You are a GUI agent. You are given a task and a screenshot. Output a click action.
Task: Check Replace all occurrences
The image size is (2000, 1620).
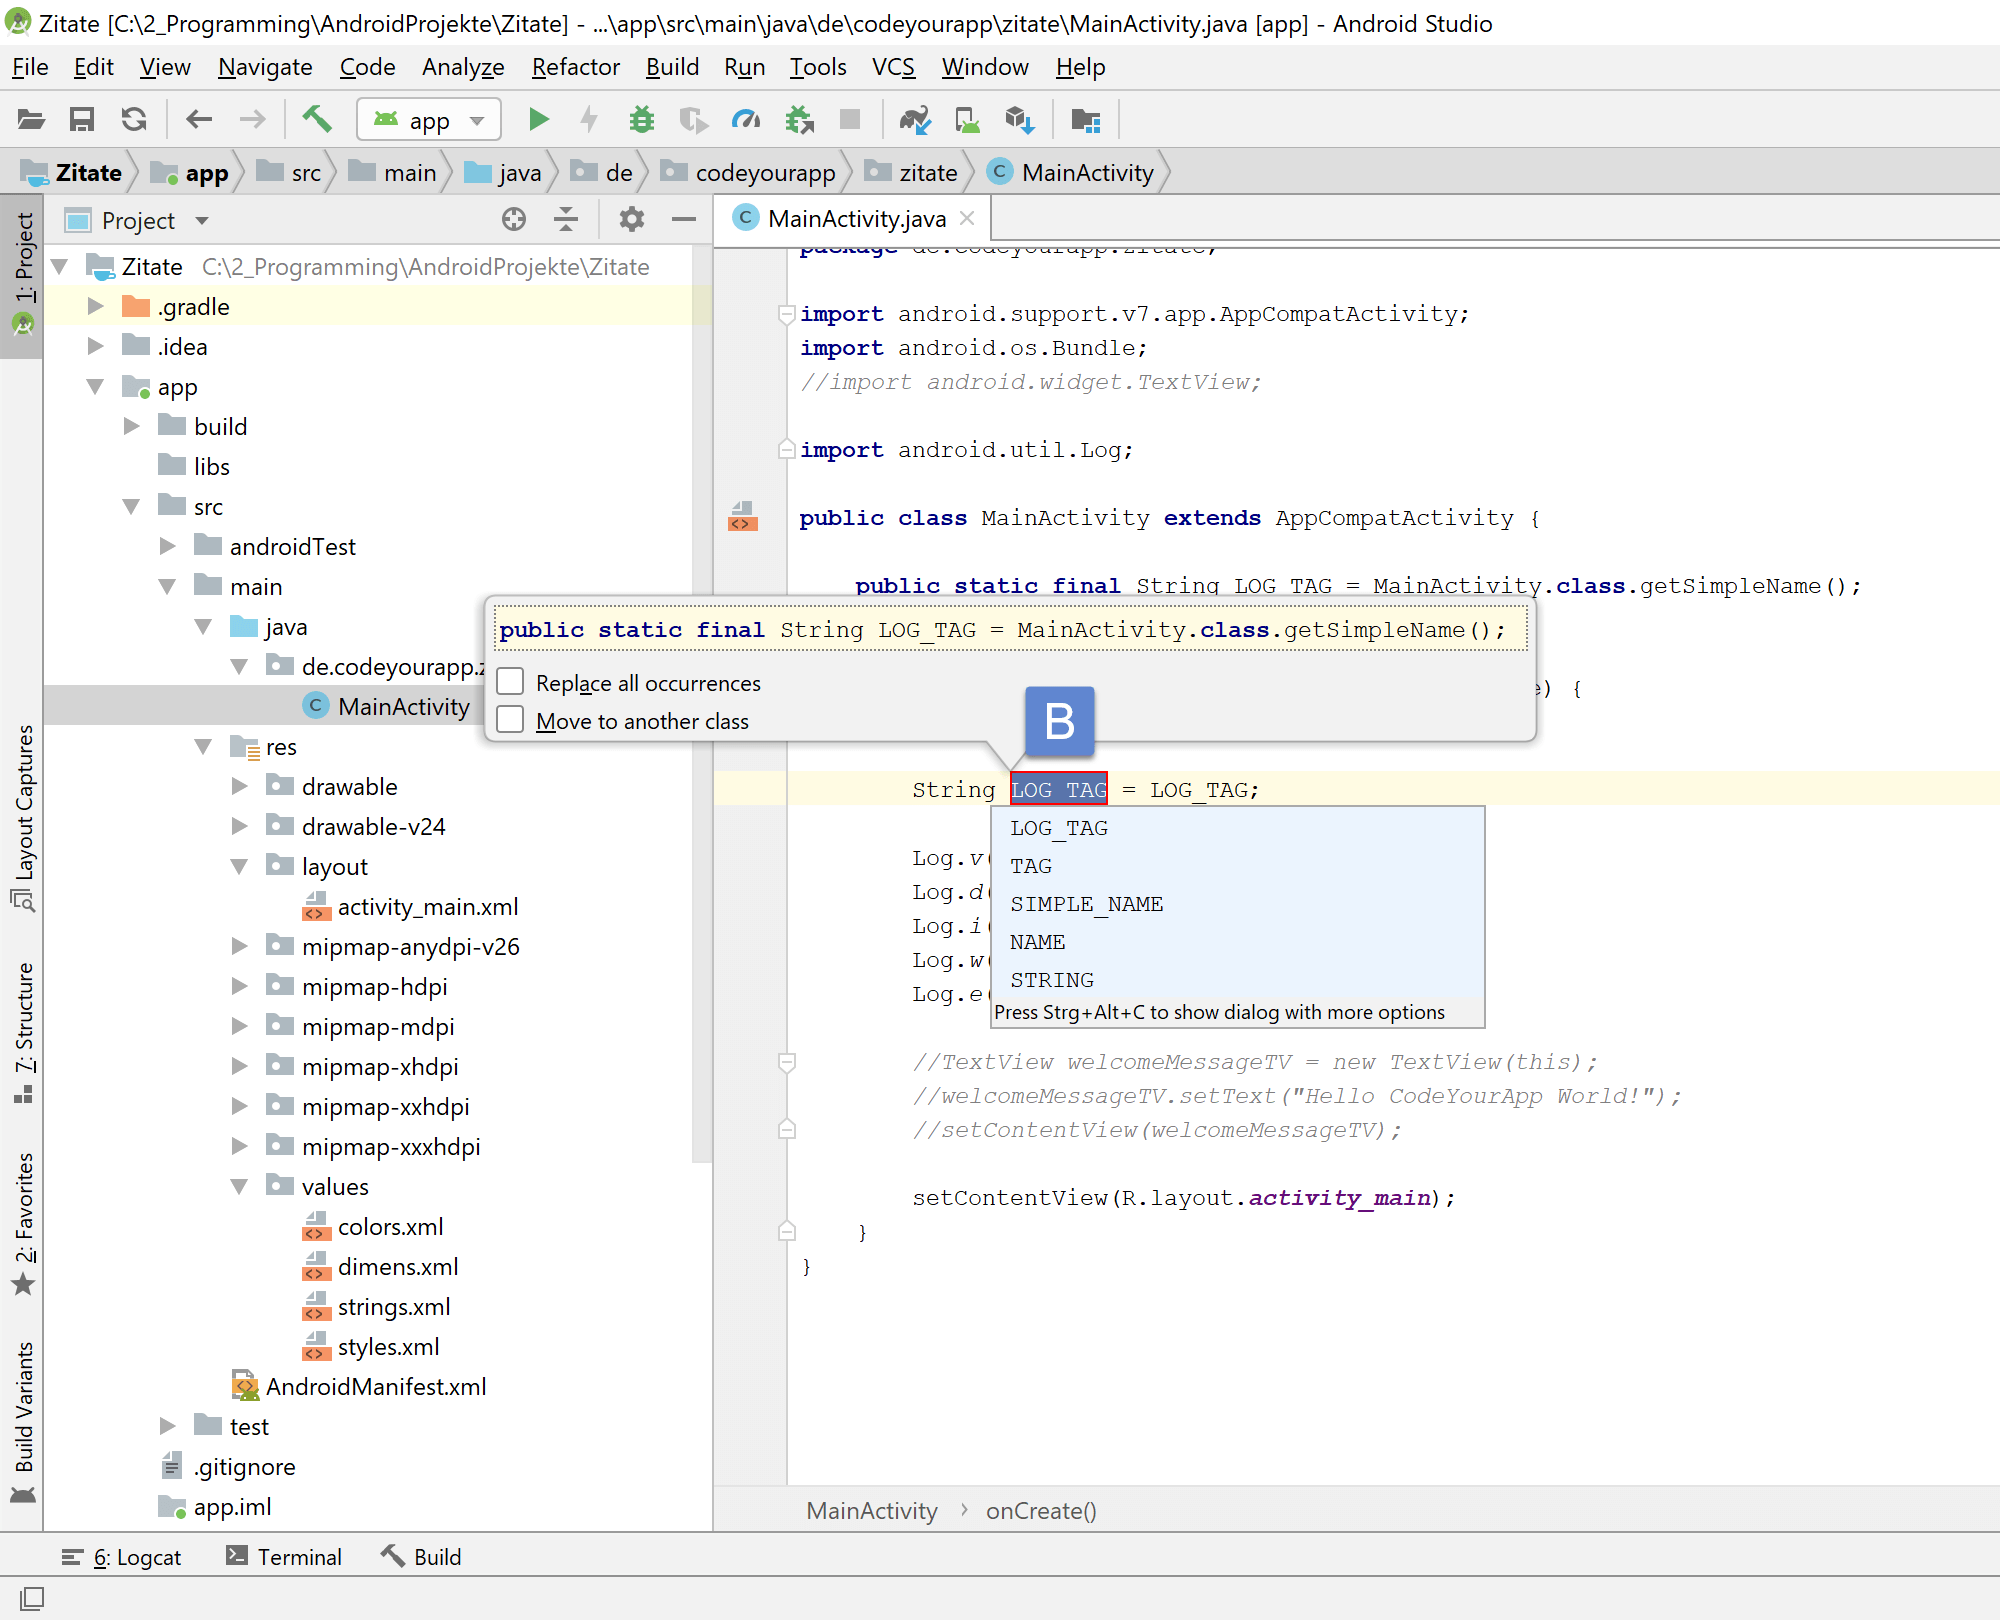coord(511,682)
